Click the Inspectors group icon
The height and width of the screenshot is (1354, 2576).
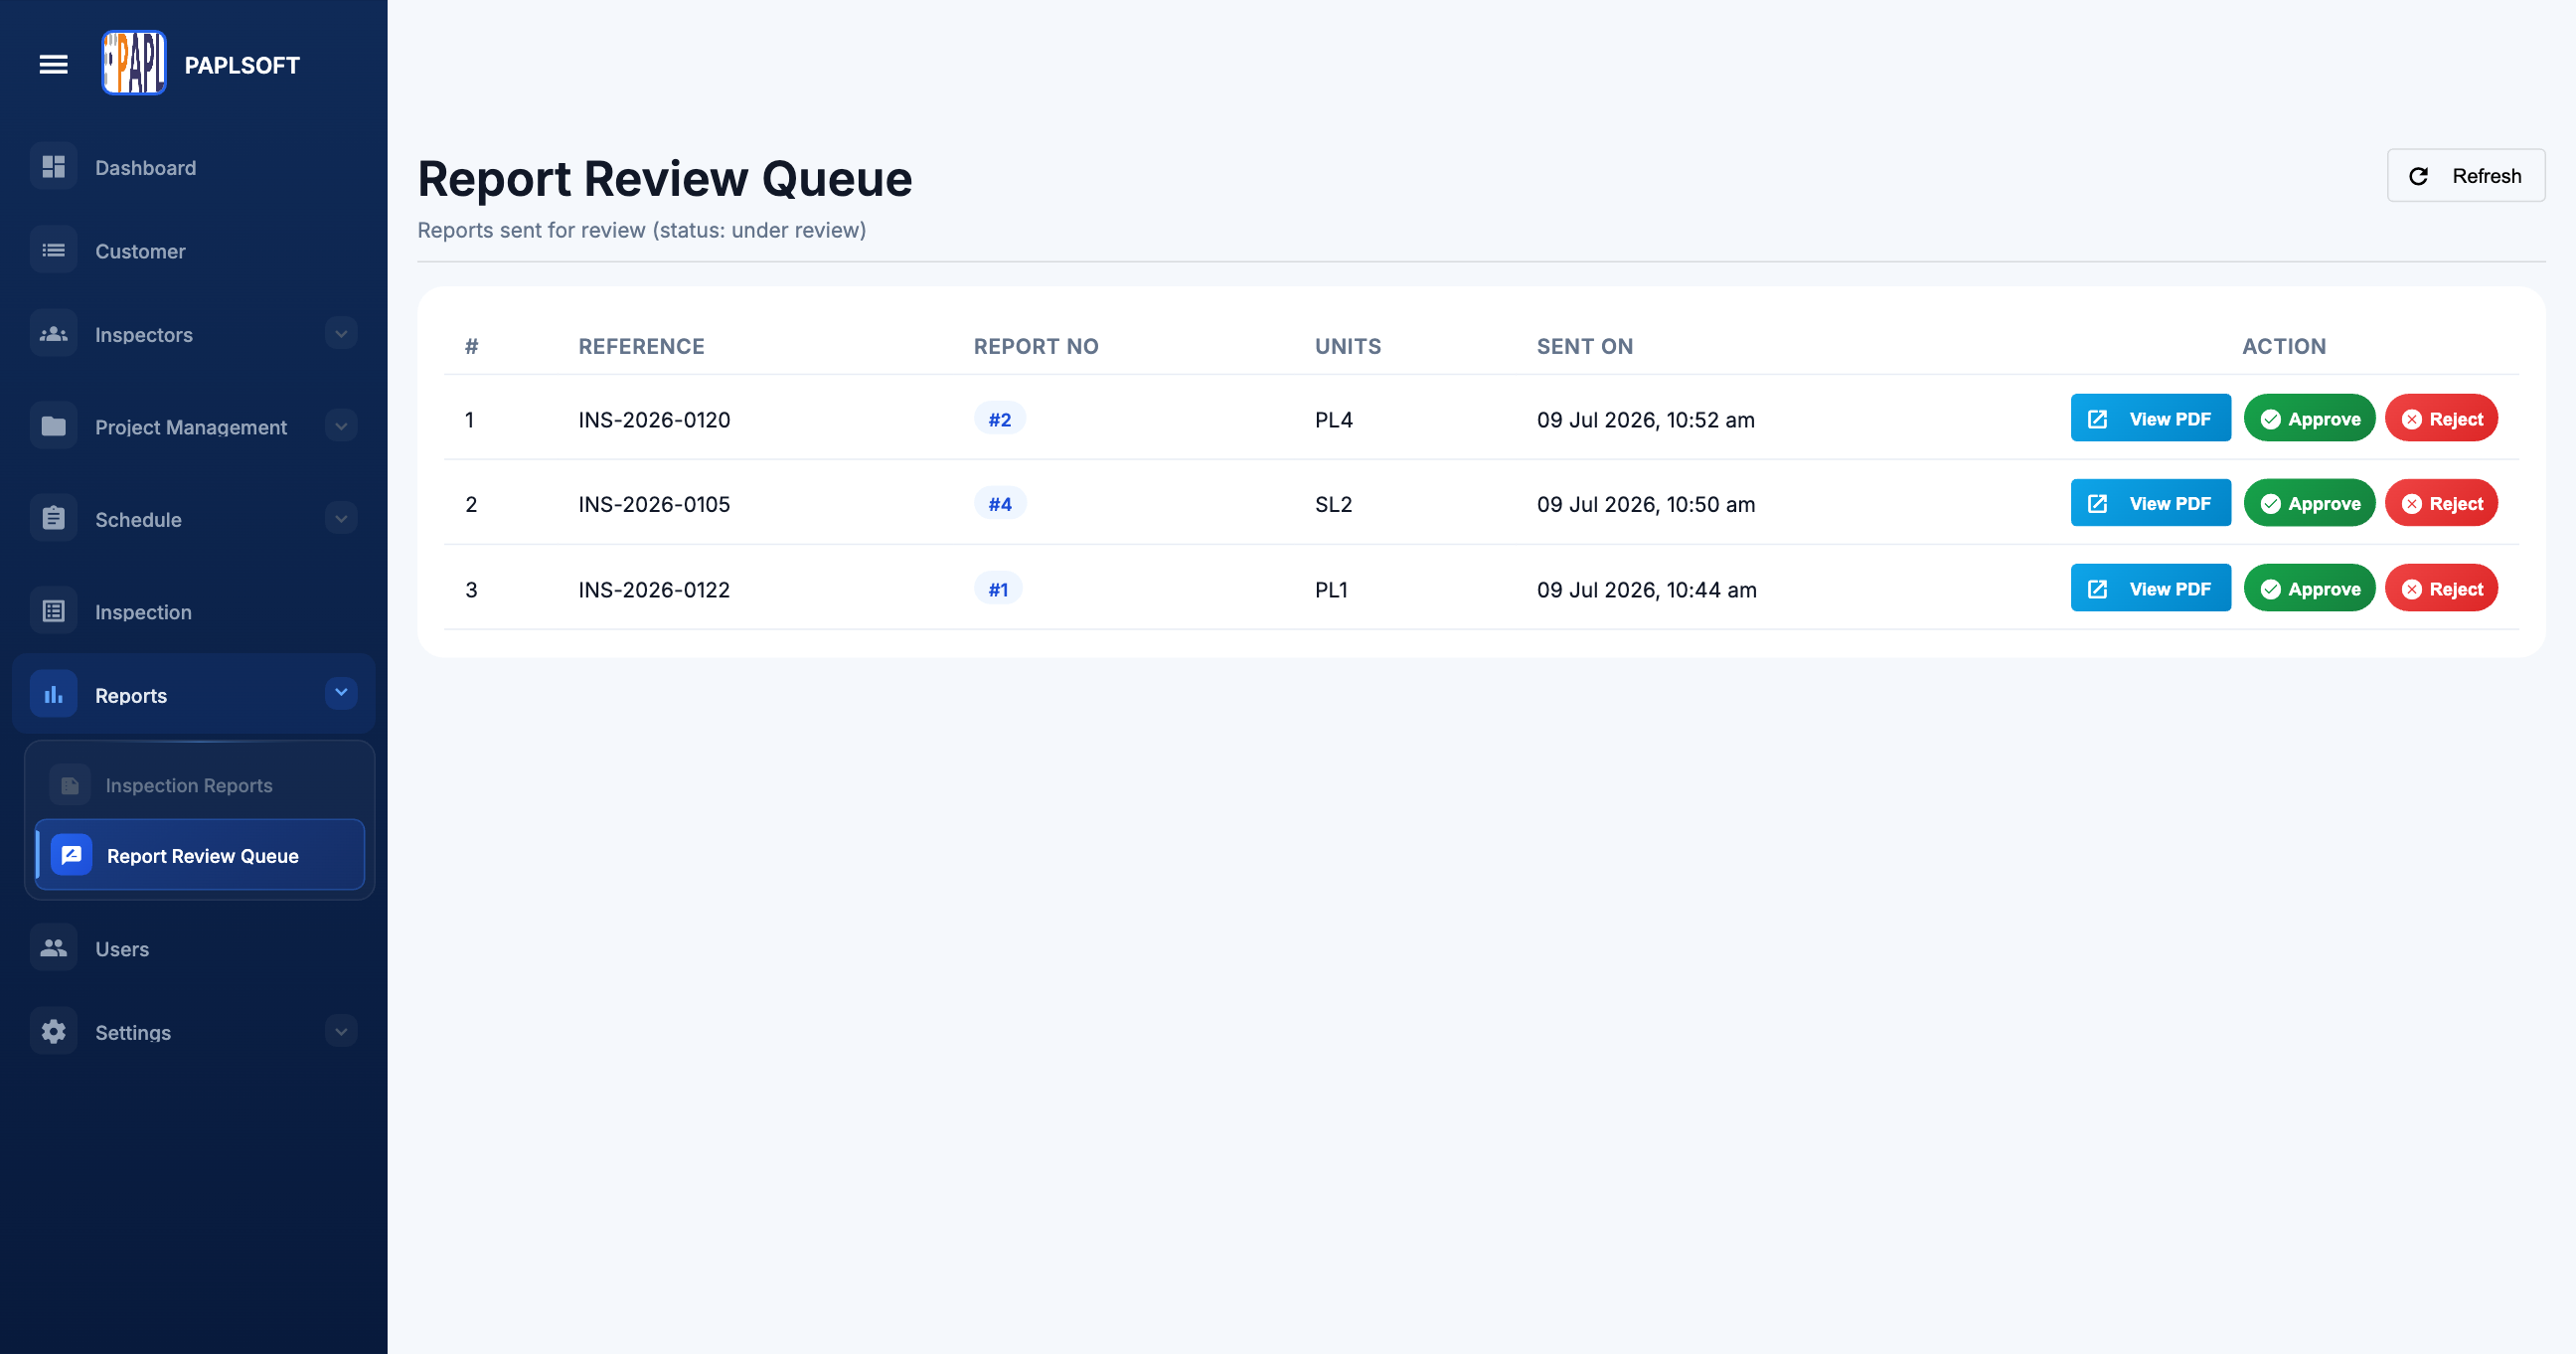click(x=54, y=334)
